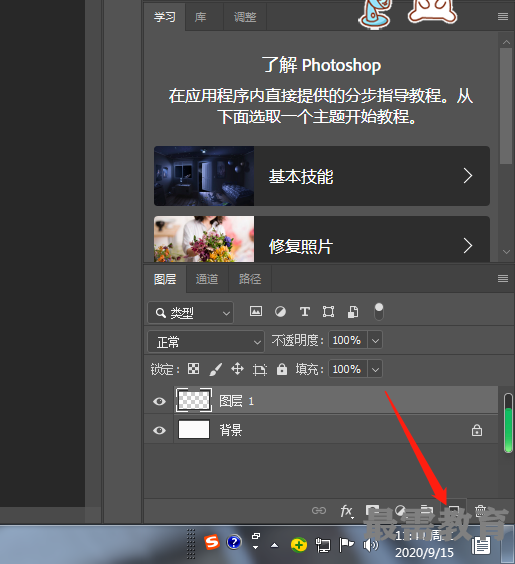This screenshot has height=564, width=515.
Task: Lock position with the move-arrows icon
Action: point(237,369)
